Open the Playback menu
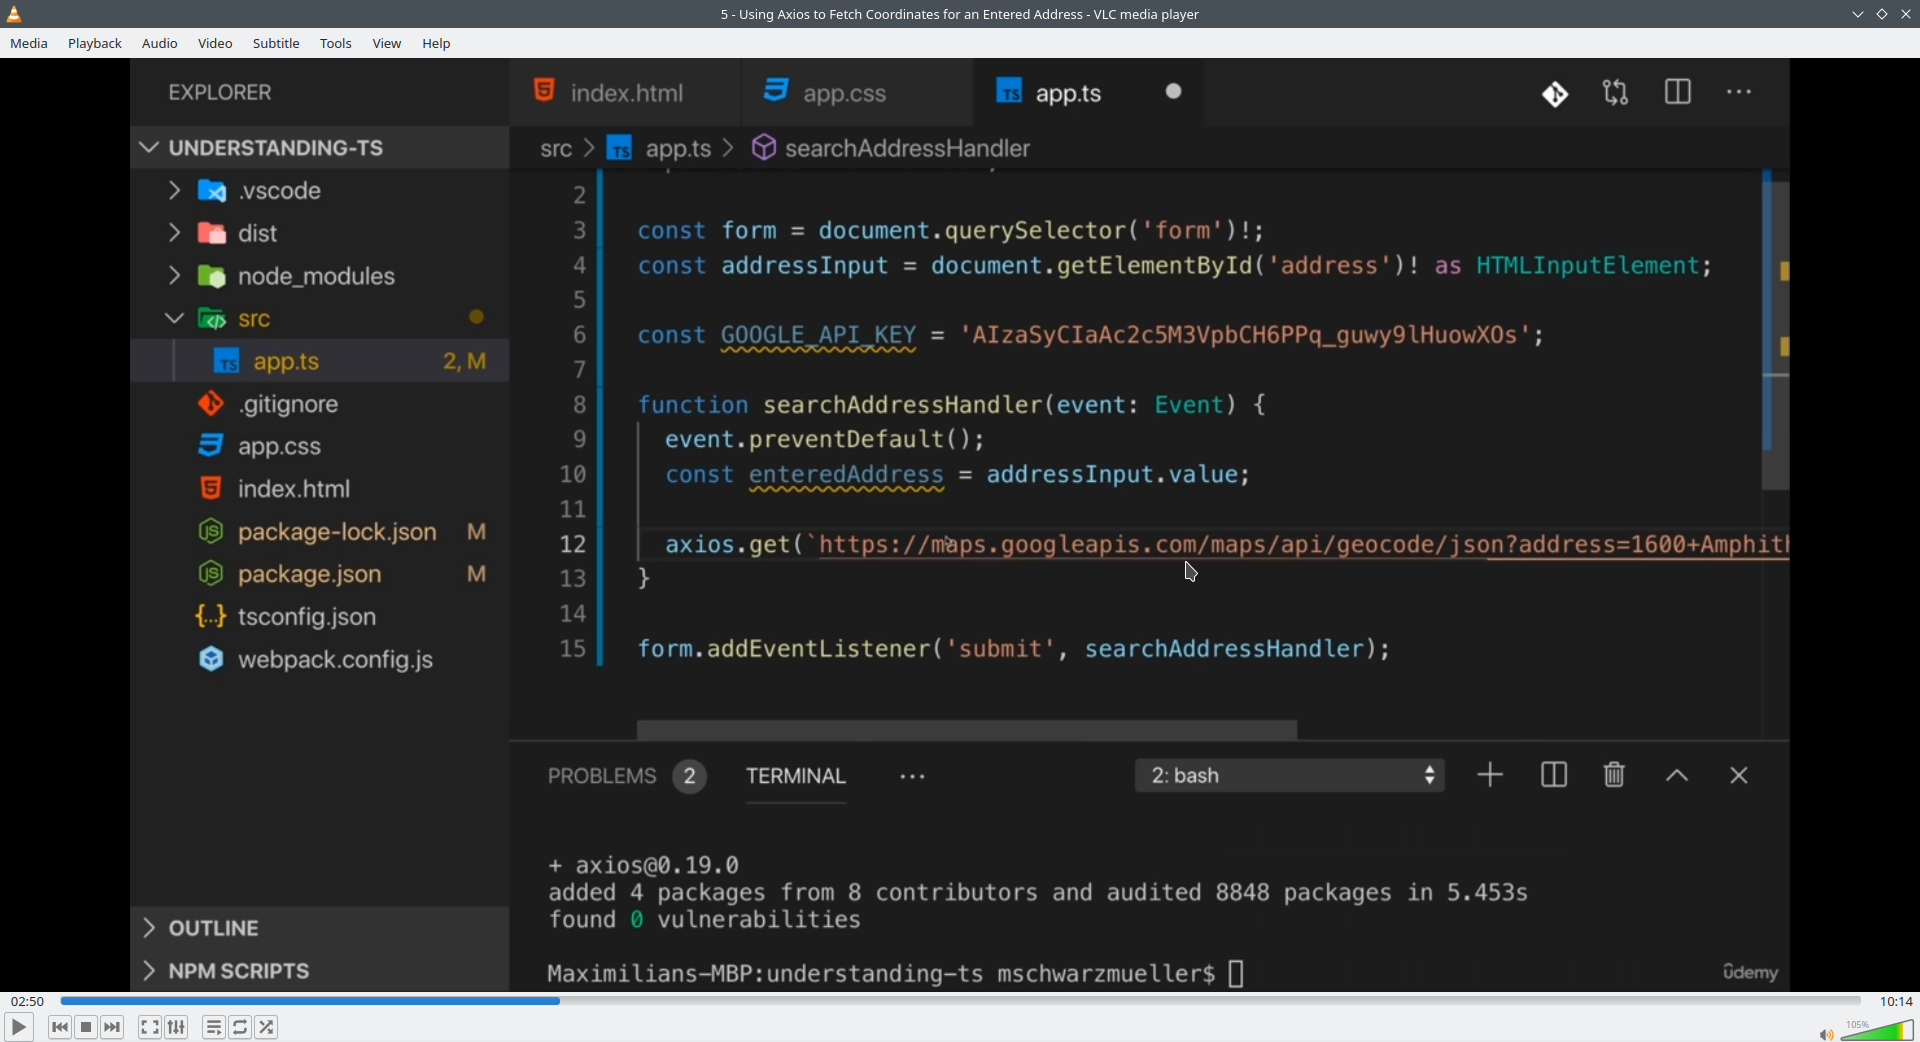 tap(95, 43)
